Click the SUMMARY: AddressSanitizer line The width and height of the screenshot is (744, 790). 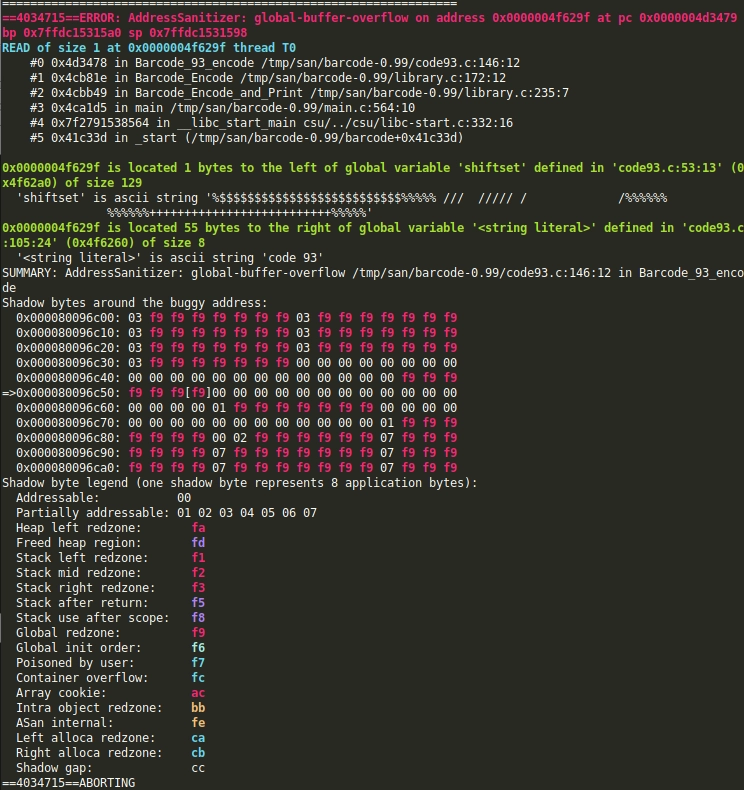(x=372, y=280)
